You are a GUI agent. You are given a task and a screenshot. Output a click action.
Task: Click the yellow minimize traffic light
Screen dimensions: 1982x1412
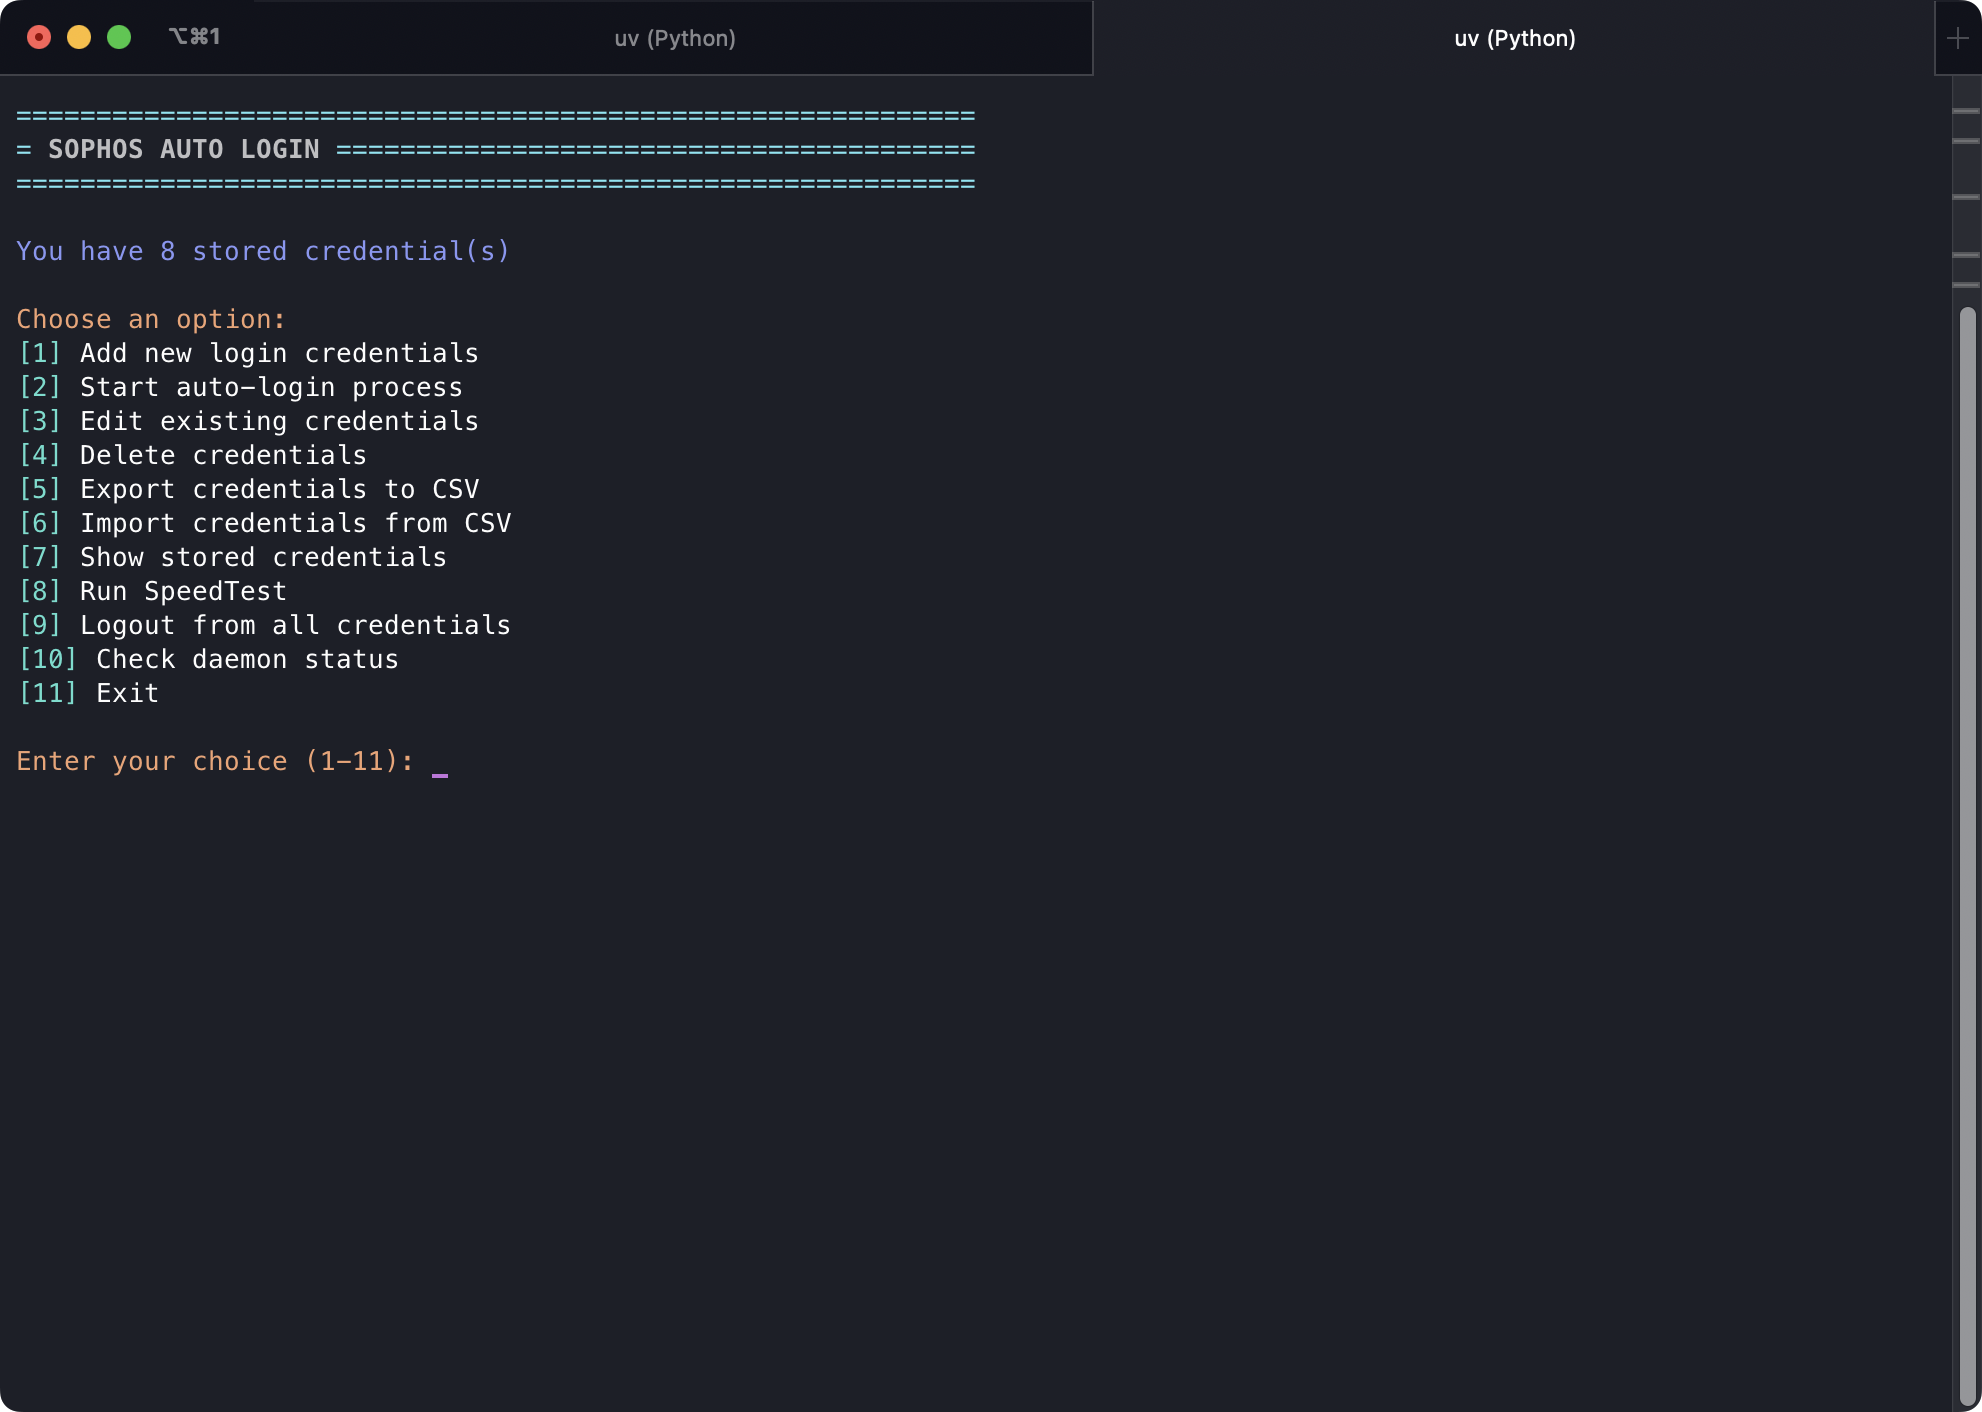point(79,37)
